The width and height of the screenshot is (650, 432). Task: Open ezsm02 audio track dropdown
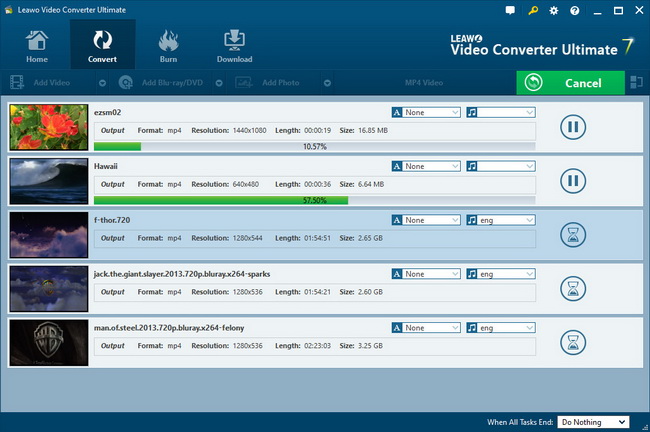(x=501, y=112)
